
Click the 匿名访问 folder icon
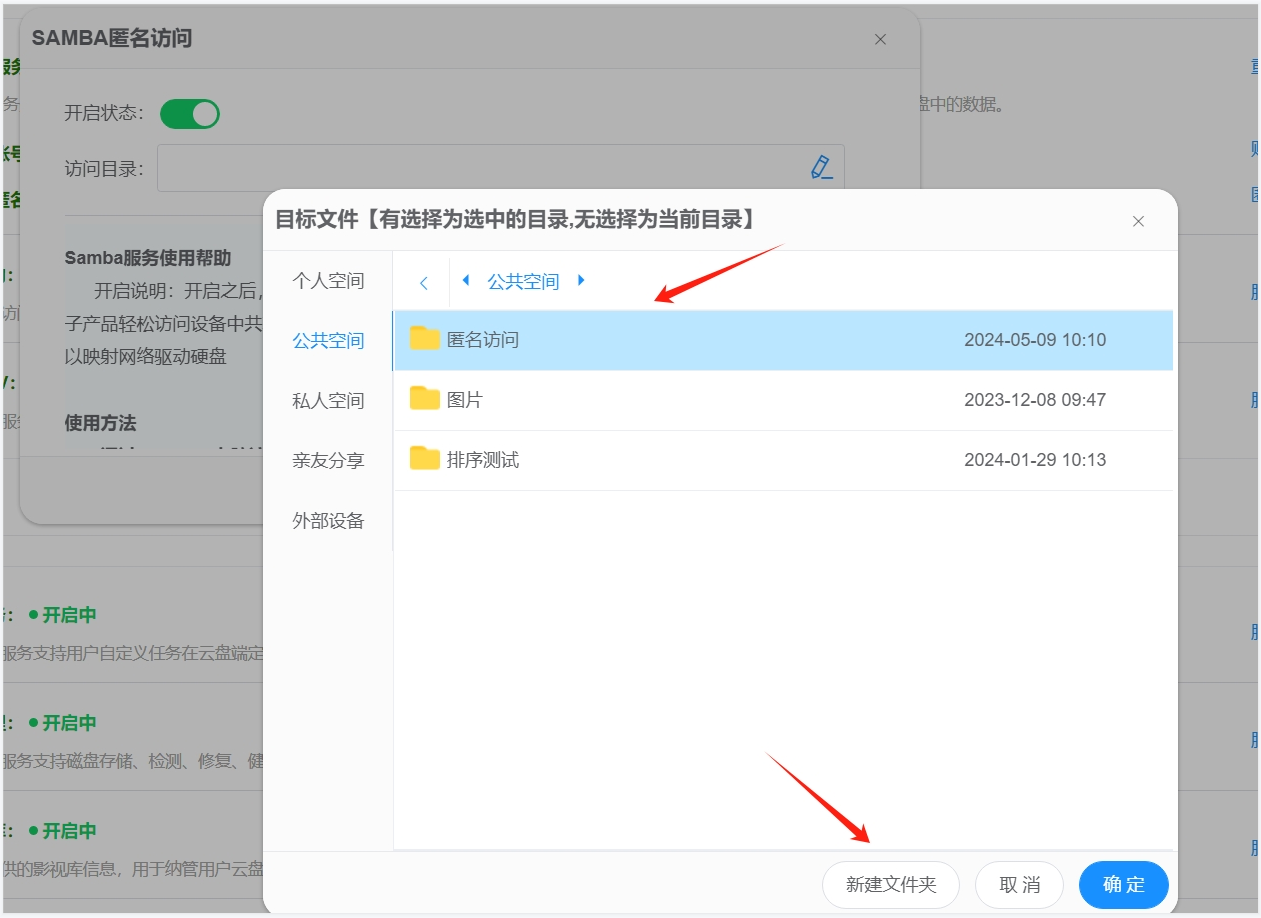coord(425,339)
